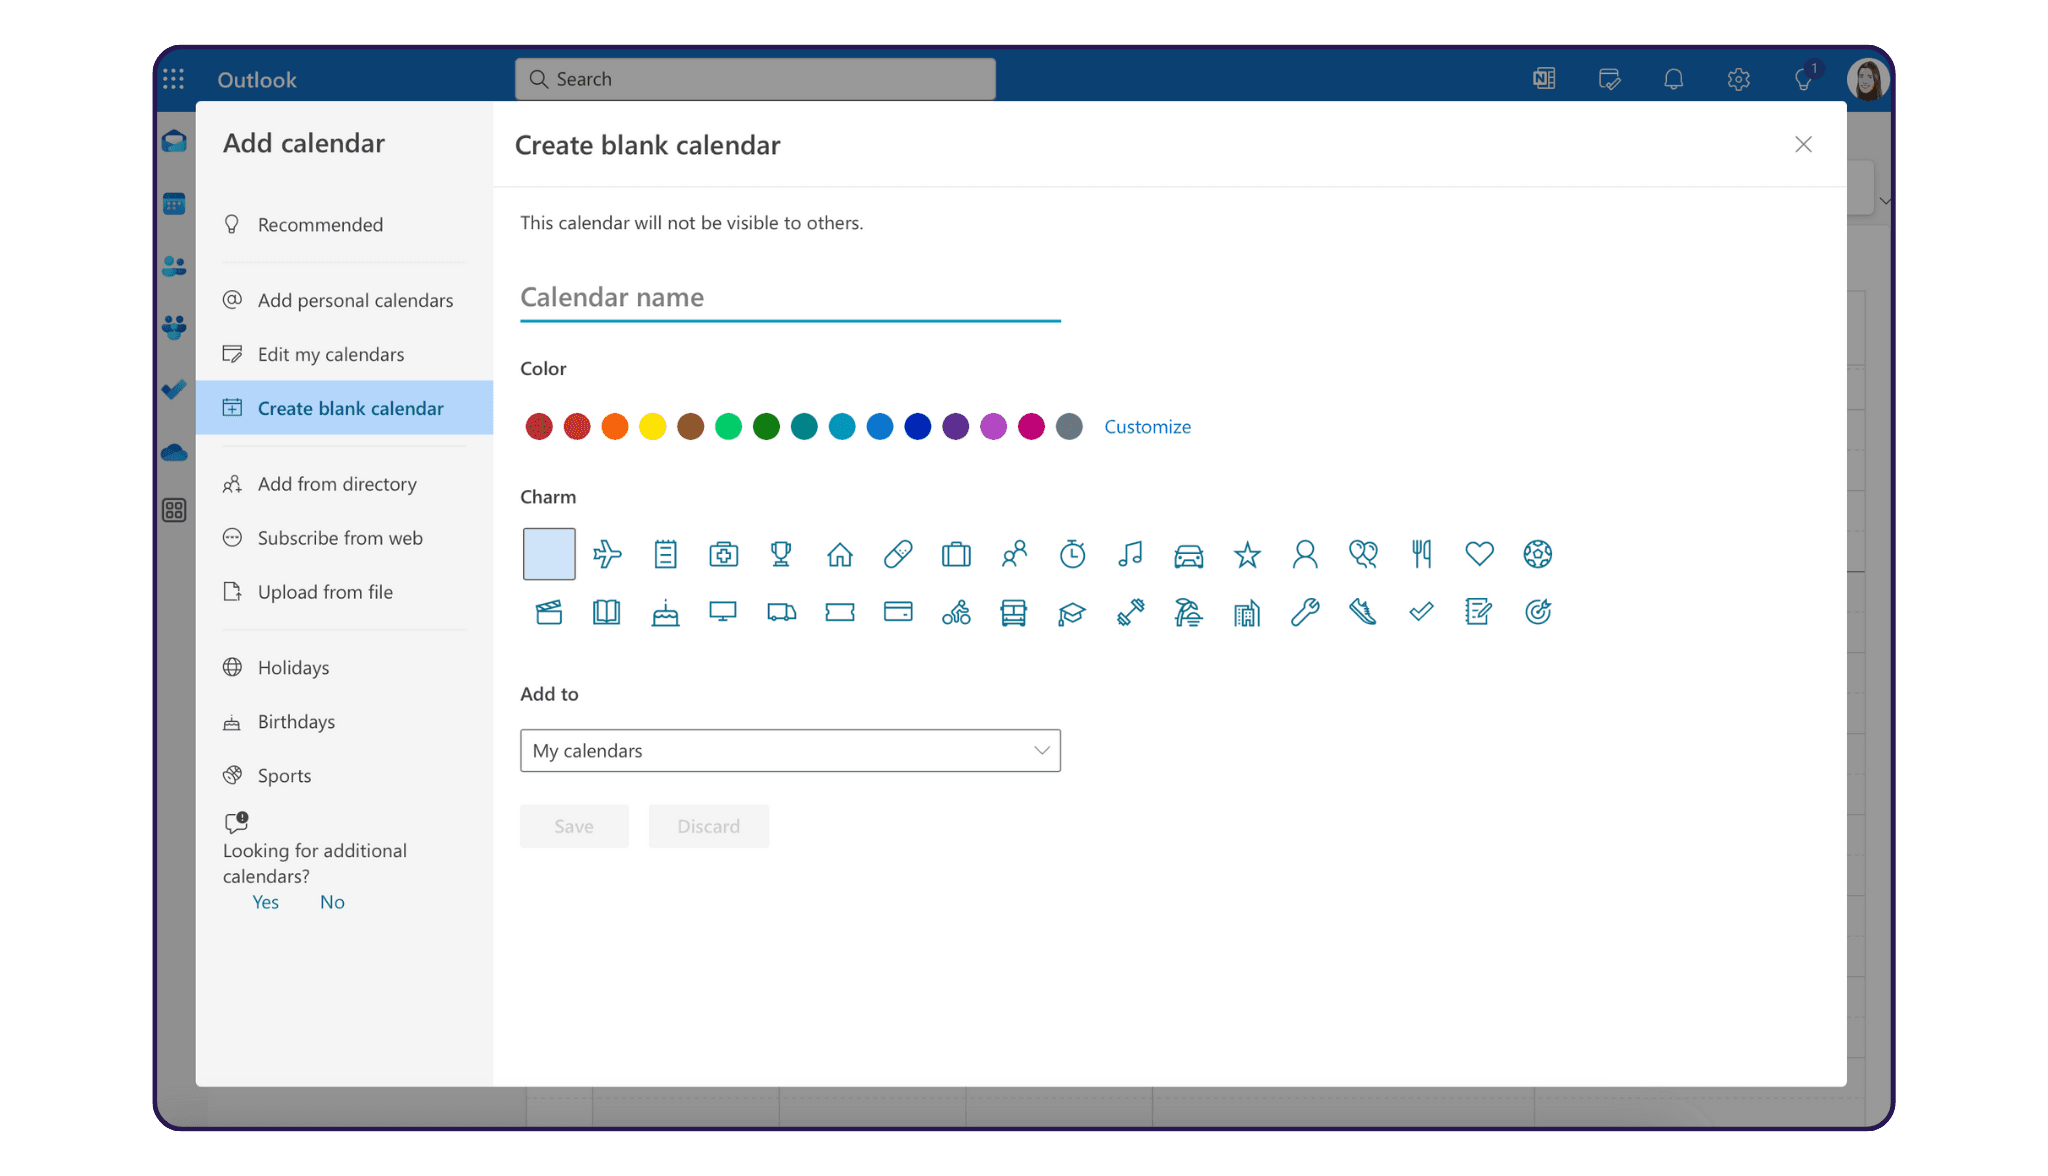Choose the clipboard list charm
Screen dimensions: 2048x1176
click(x=665, y=554)
